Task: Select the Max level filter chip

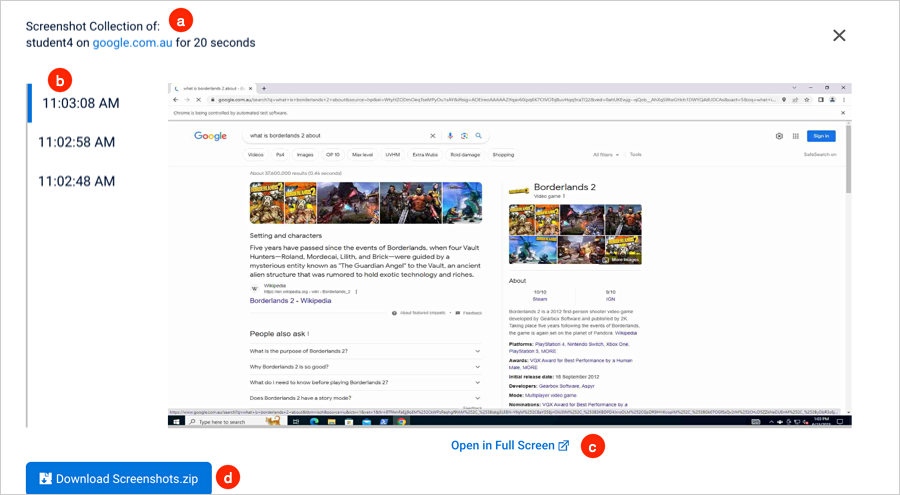Action: pos(362,154)
